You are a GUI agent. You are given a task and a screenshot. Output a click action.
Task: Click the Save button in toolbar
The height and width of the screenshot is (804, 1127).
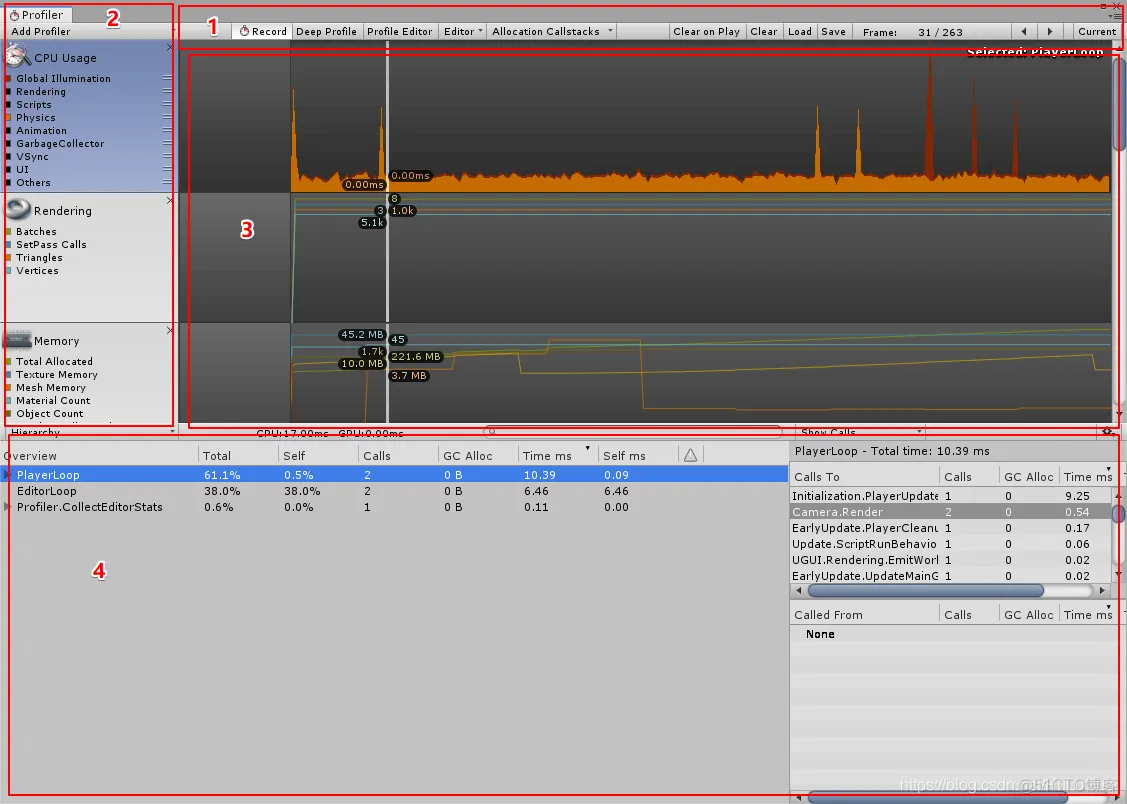(x=834, y=32)
